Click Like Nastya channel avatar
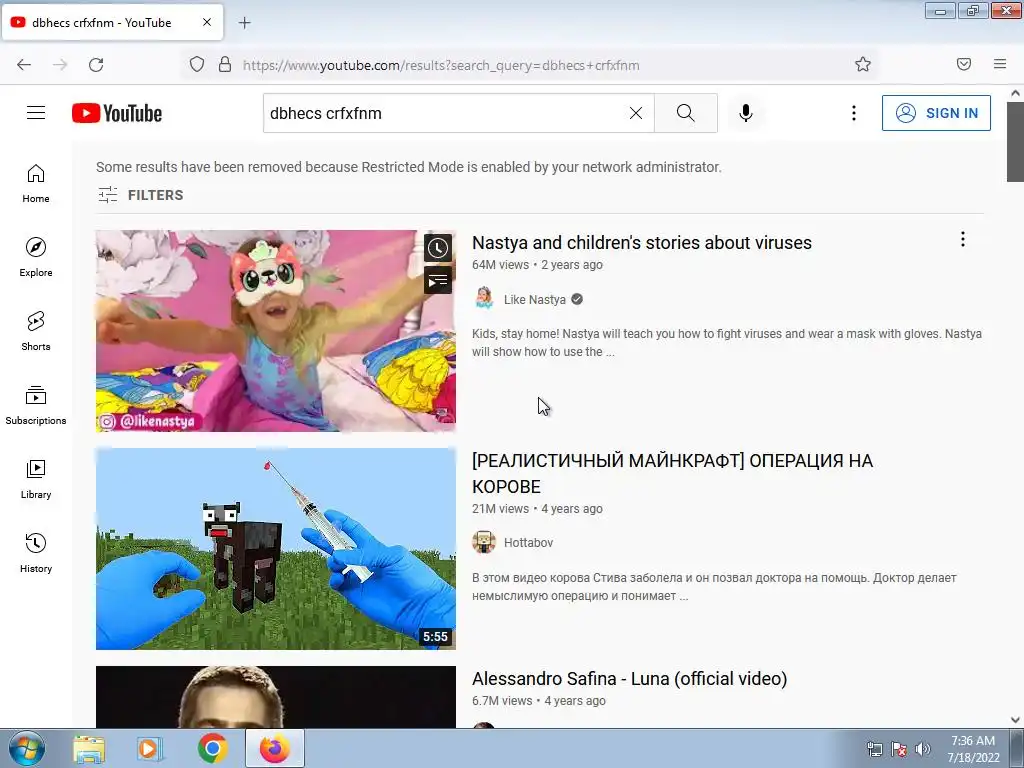The width and height of the screenshot is (1024, 768). [x=484, y=298]
